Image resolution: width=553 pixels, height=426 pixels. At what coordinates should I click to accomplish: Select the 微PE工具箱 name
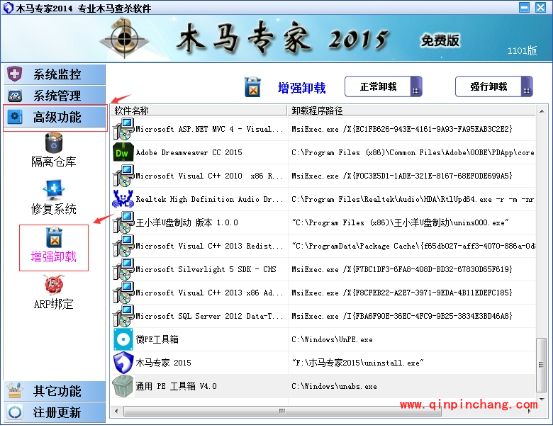coord(157,339)
